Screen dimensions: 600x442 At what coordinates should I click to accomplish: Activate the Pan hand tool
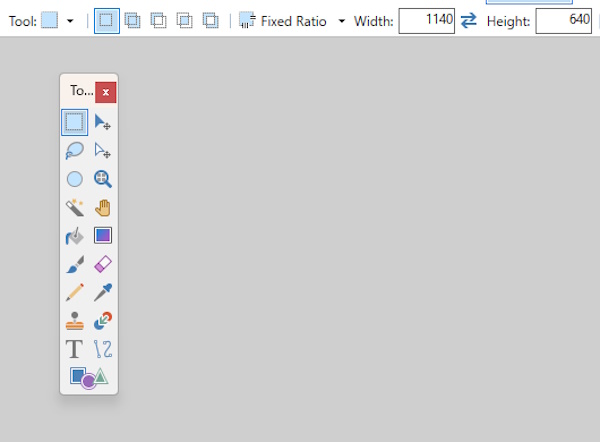pyautogui.click(x=102, y=208)
